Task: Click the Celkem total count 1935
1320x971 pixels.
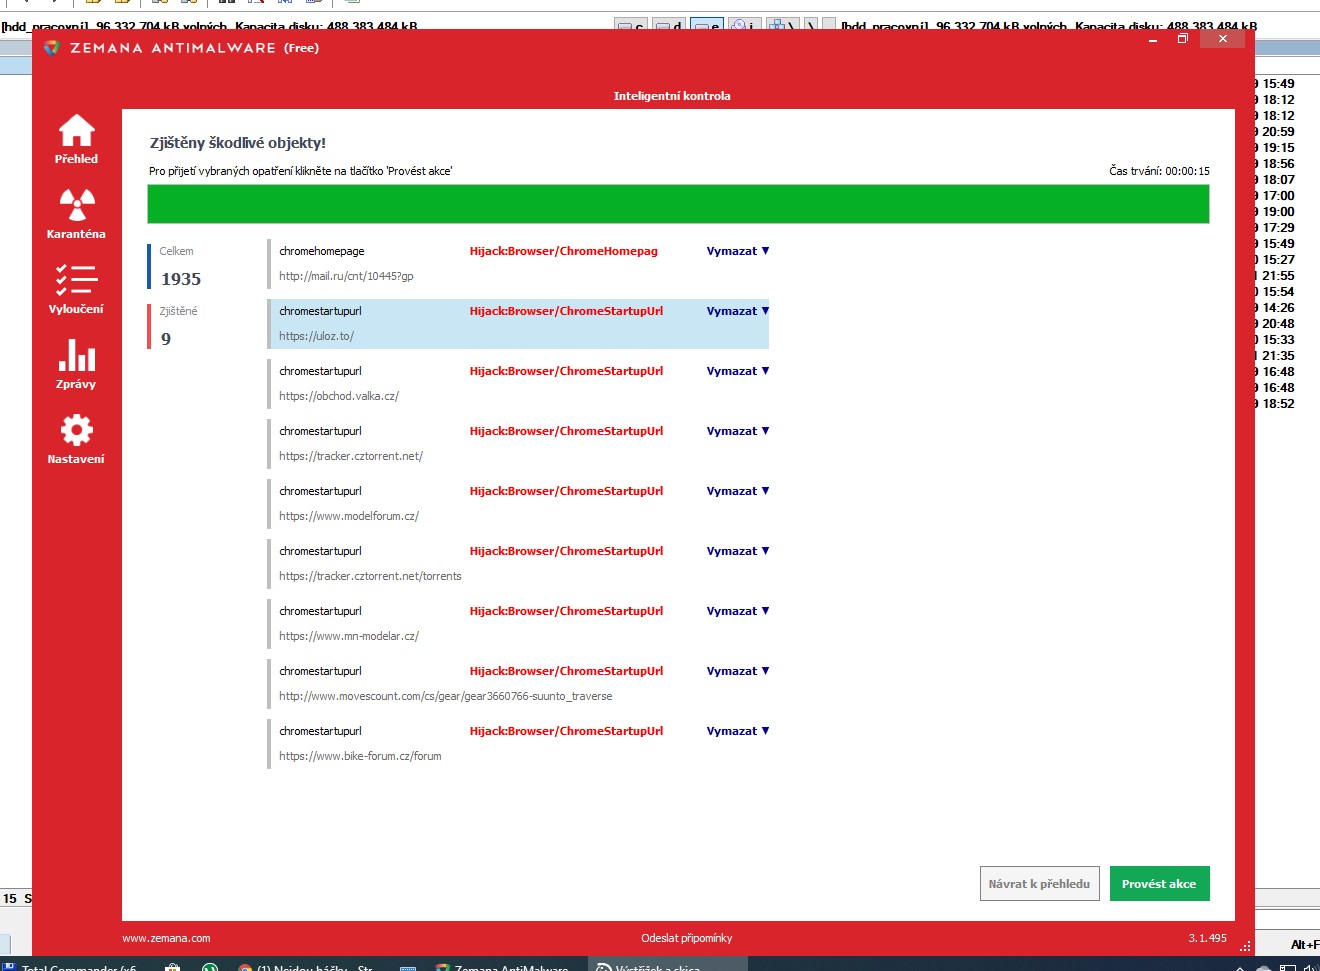Action: (181, 279)
